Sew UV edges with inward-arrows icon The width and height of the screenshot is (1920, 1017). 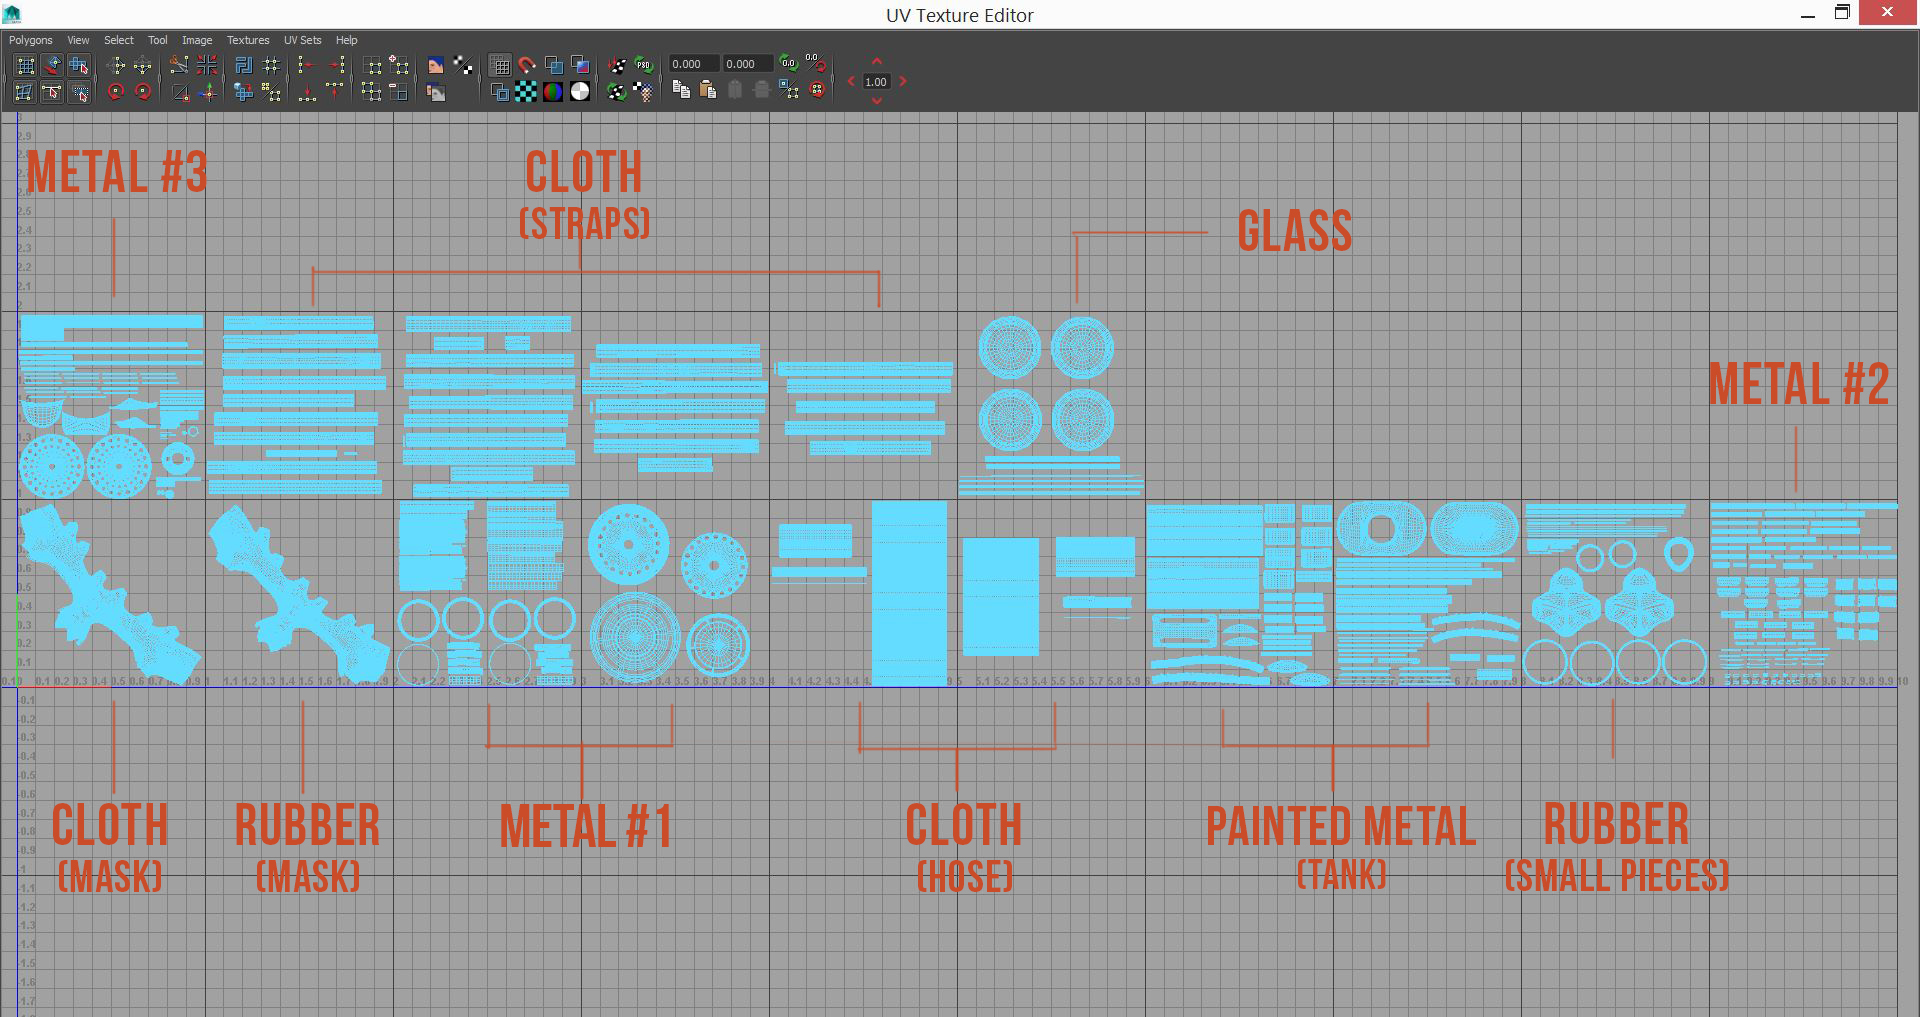206,65
